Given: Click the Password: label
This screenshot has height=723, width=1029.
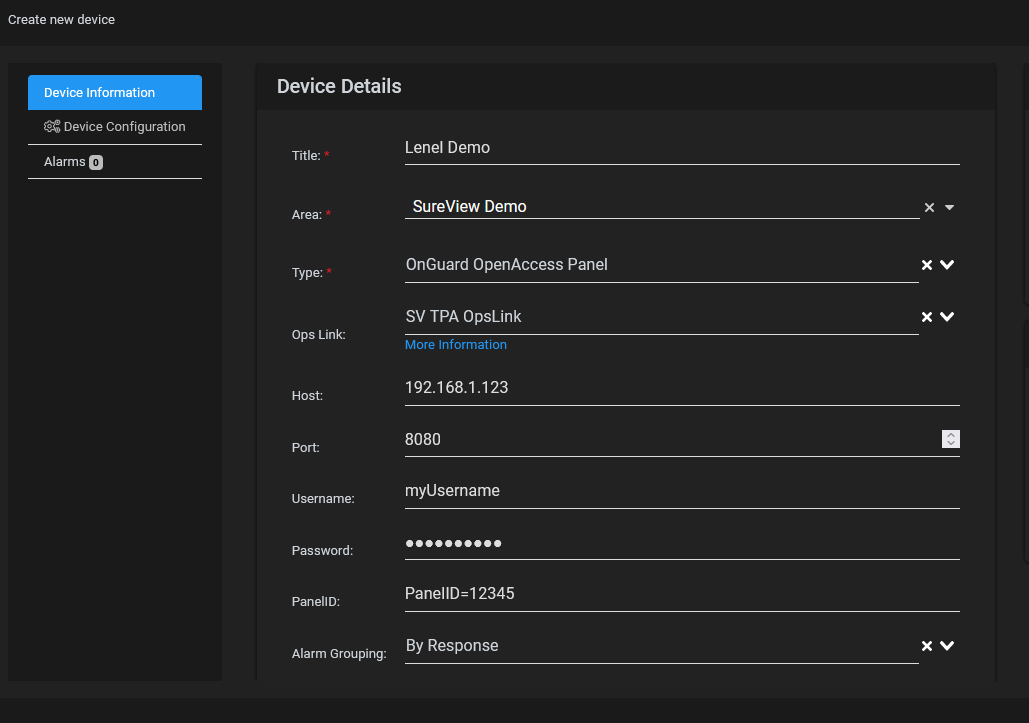Looking at the screenshot, I should point(322,550).
